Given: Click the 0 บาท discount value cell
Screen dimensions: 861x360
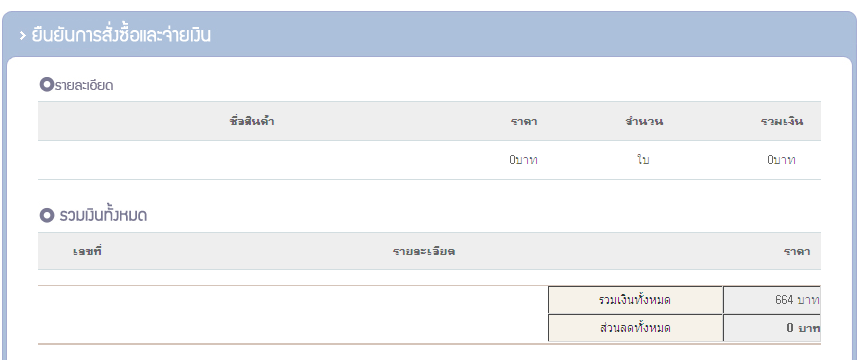Looking at the screenshot, I should pyautogui.click(x=772, y=328).
